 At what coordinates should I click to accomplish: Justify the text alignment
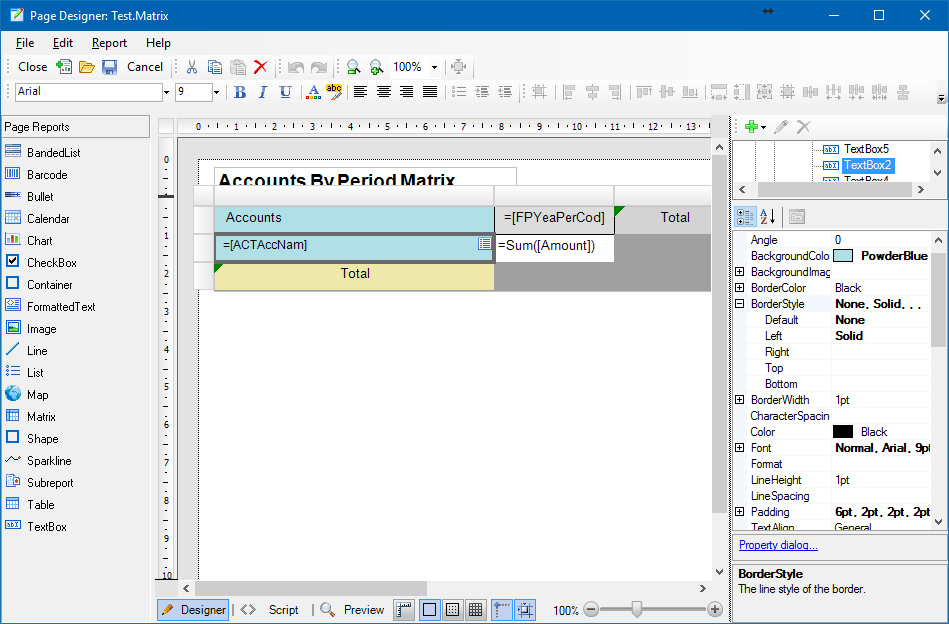tap(430, 92)
